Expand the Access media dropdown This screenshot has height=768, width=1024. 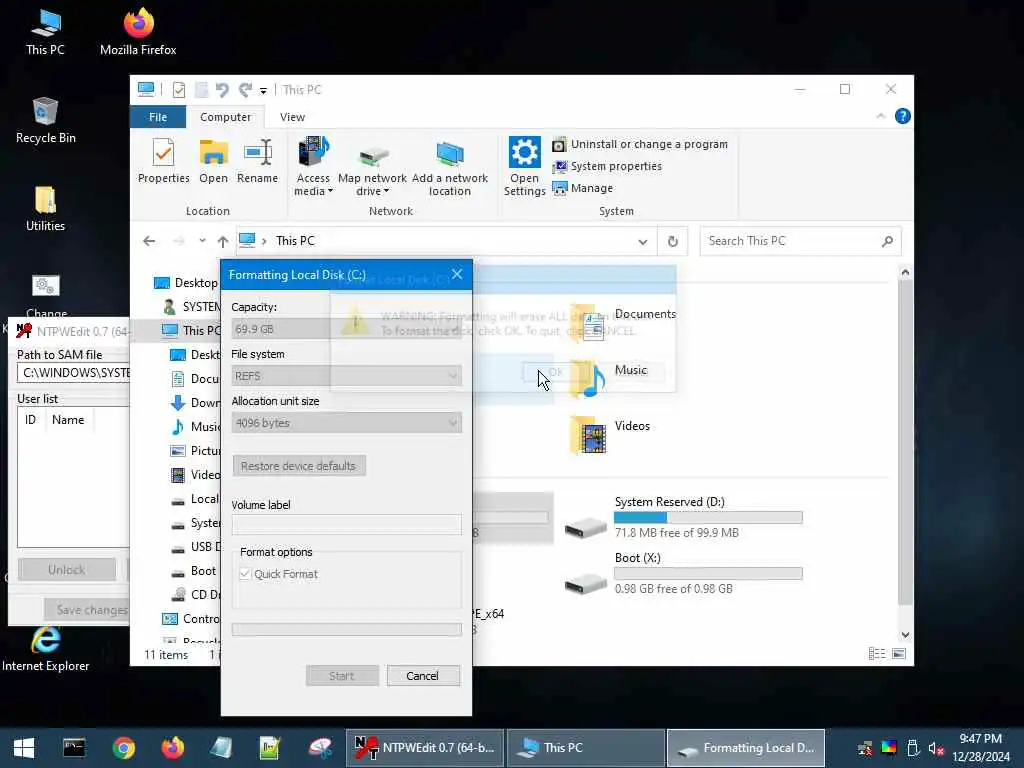click(x=313, y=167)
